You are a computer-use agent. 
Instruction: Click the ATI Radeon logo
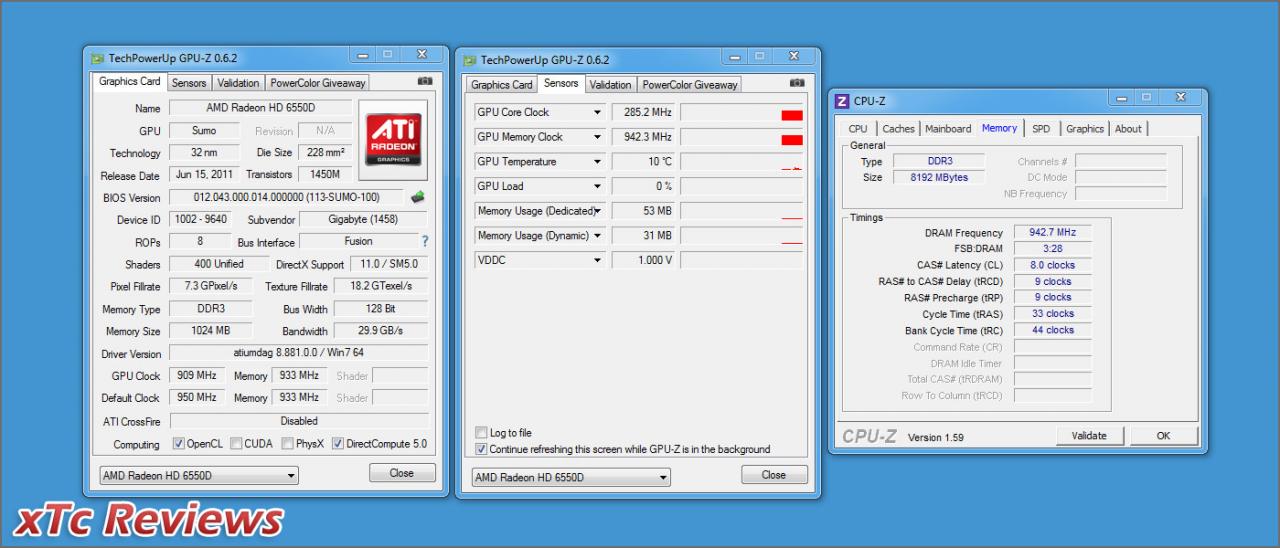tap(393, 139)
